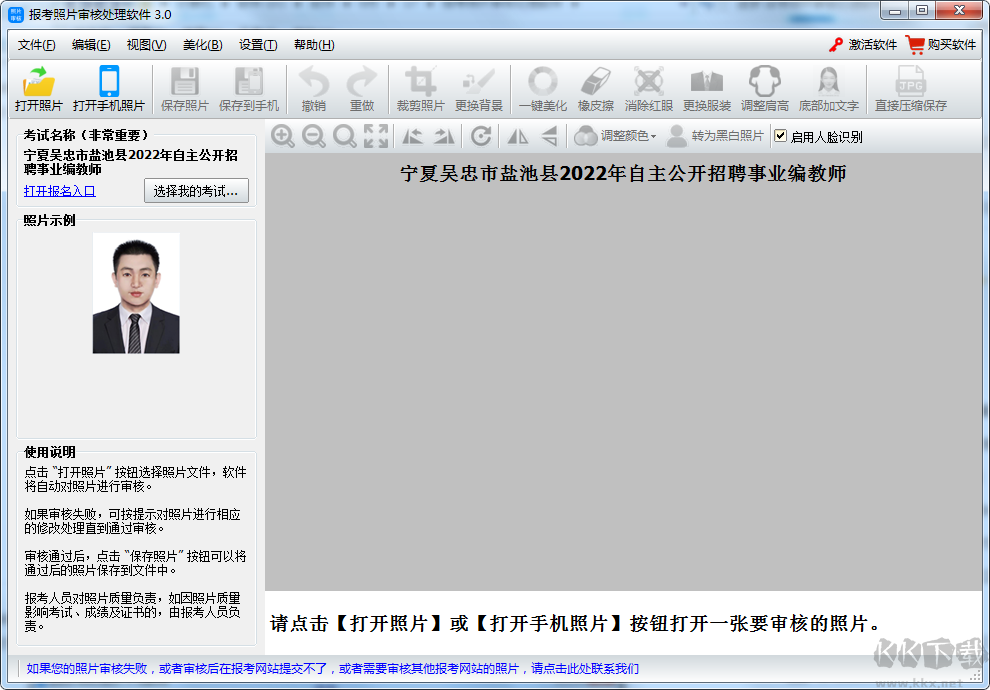
Task: Open the 美化 menu
Action: (202, 45)
